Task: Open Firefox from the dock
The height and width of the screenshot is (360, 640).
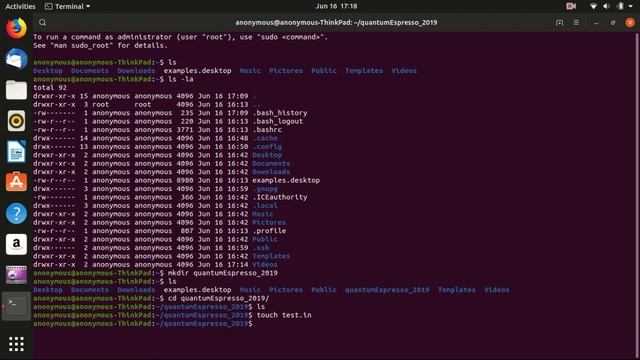Action: (16, 28)
